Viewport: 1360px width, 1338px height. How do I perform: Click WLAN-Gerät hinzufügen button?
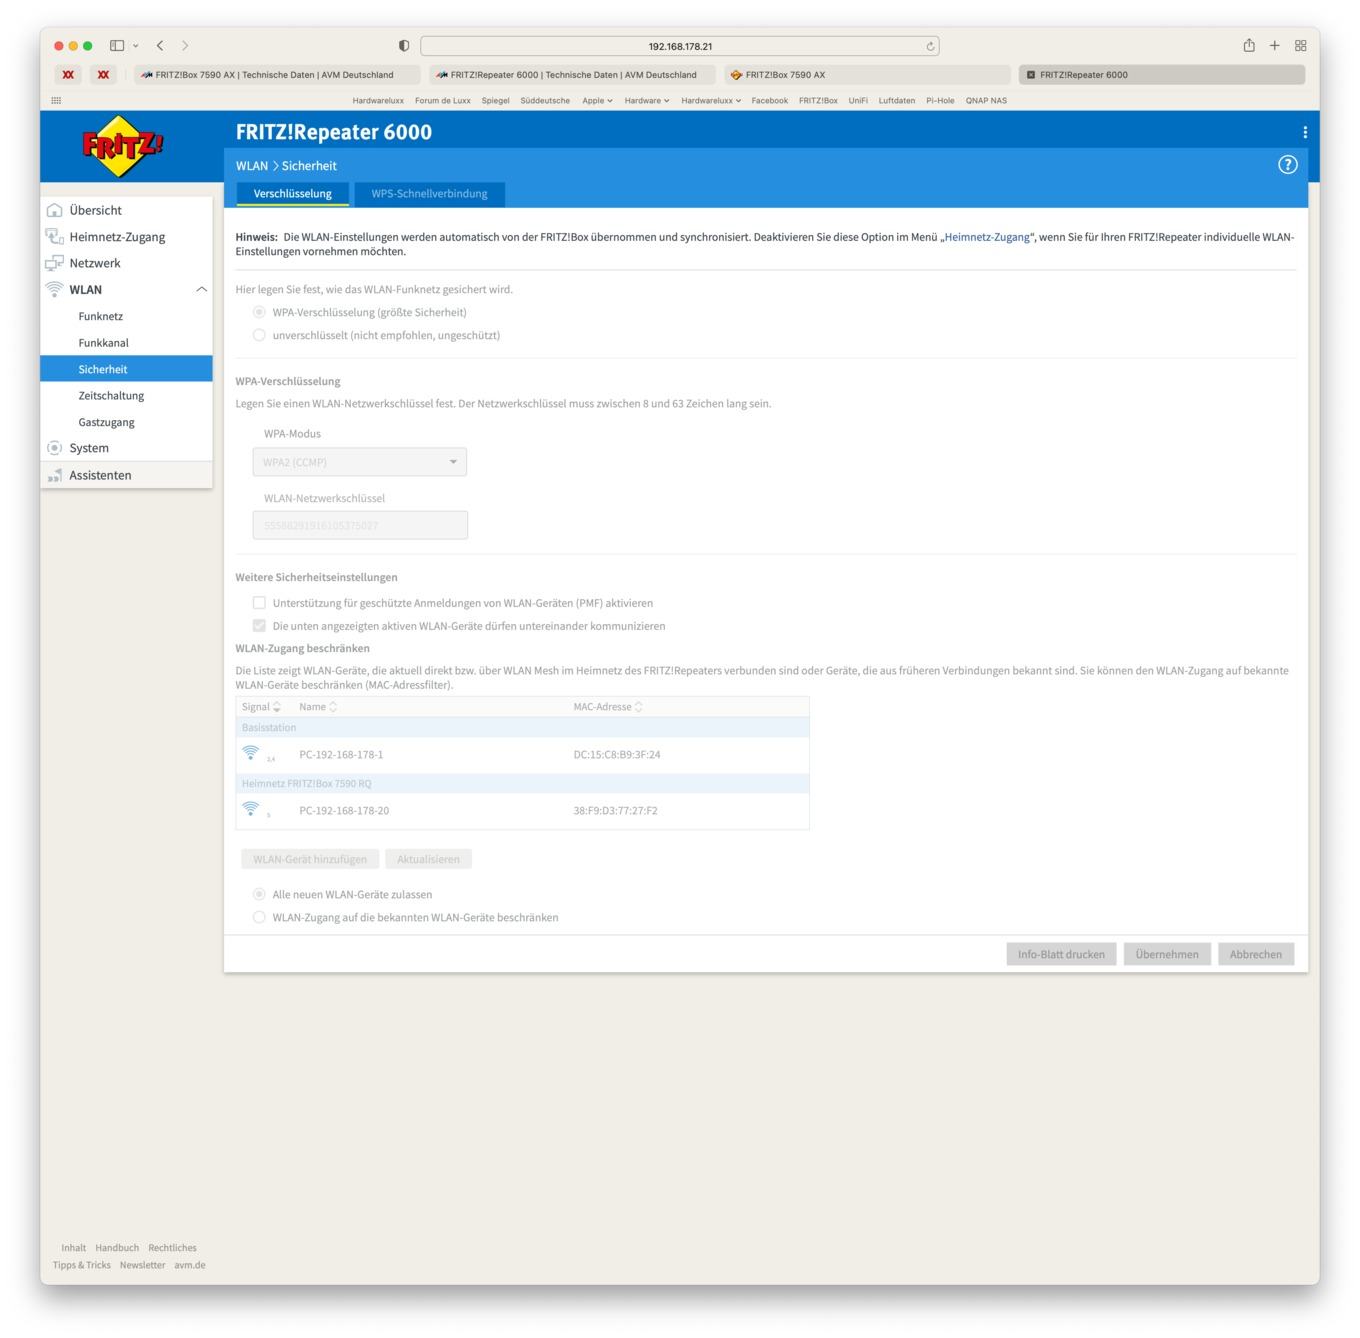[310, 859]
